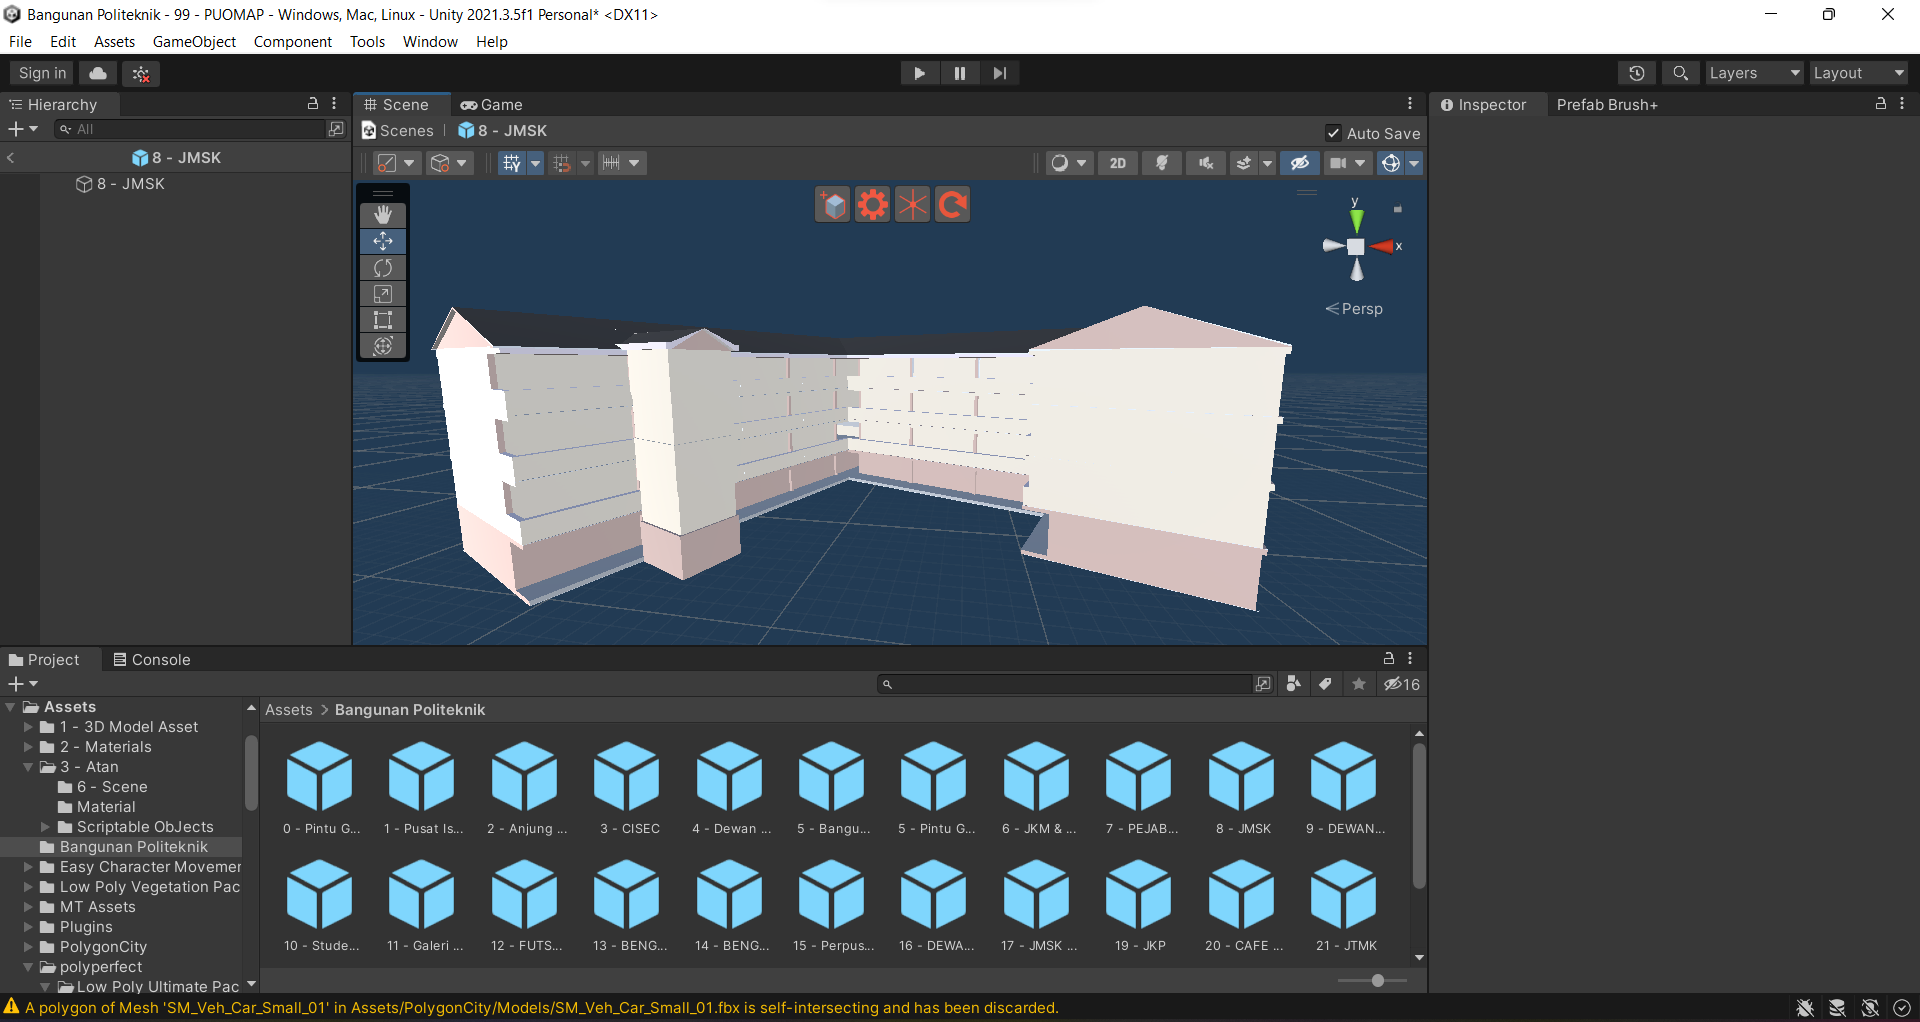Click the Step forward button

point(999,73)
